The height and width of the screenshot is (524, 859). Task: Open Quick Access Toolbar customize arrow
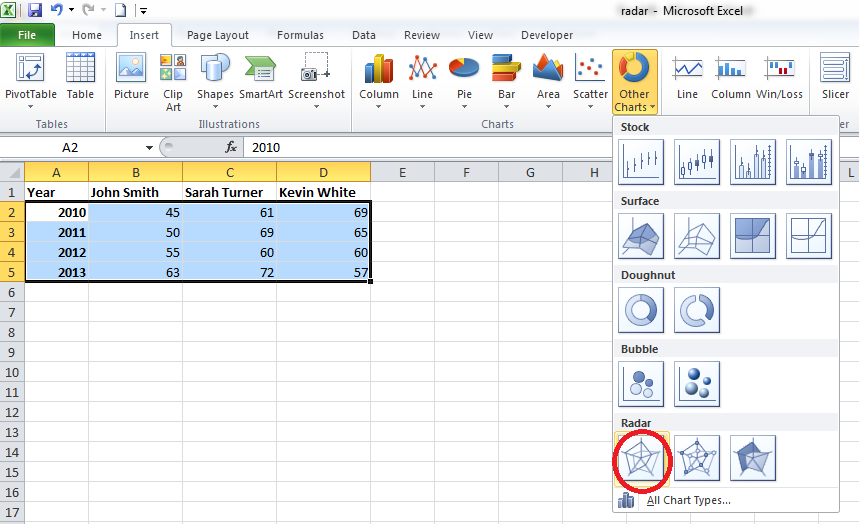click(x=143, y=10)
